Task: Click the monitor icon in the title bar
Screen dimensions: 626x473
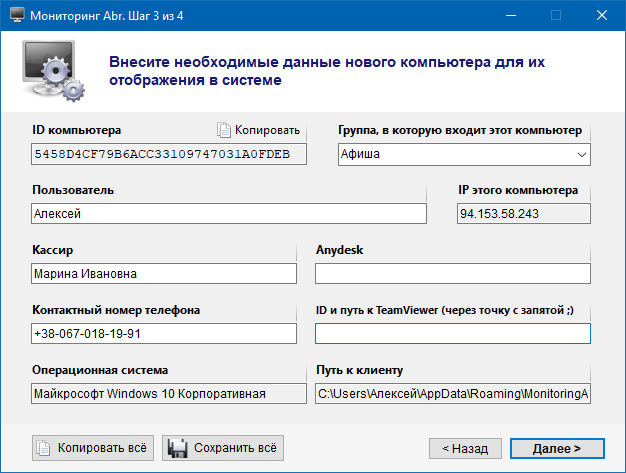Action: (17, 15)
